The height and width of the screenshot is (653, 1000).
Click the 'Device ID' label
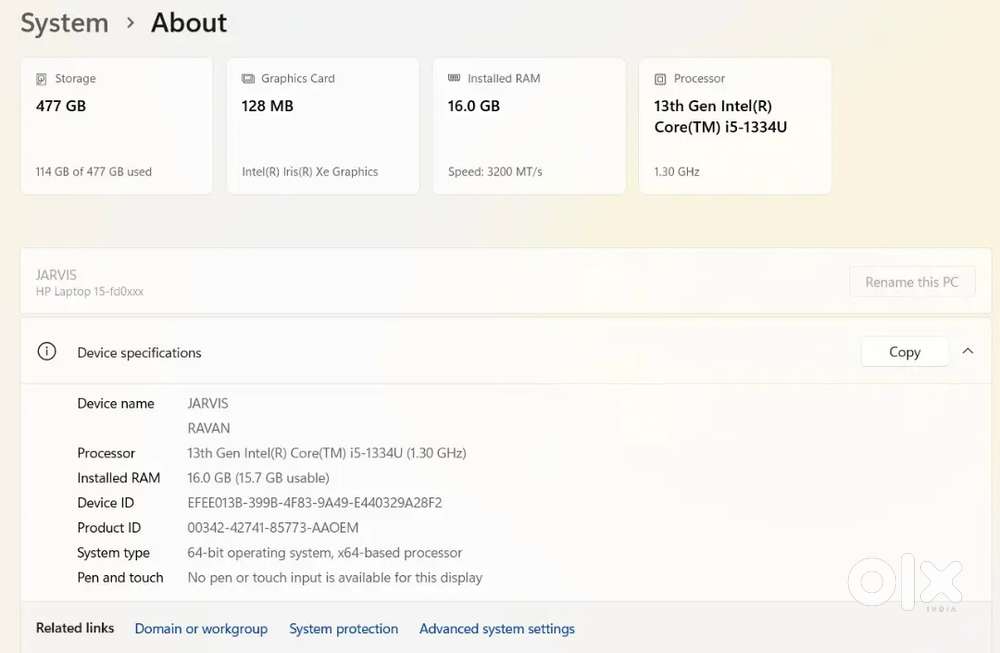(x=105, y=503)
